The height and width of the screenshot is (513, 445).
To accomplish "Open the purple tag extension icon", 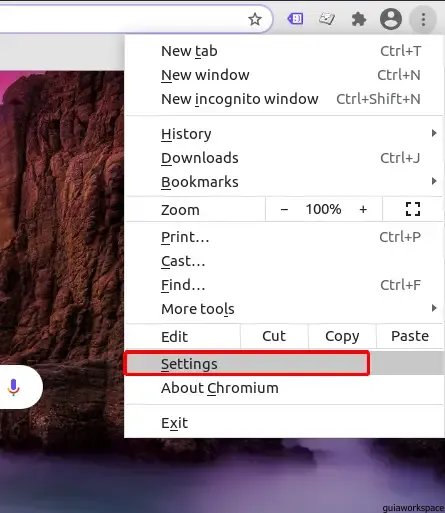I will click(295, 19).
